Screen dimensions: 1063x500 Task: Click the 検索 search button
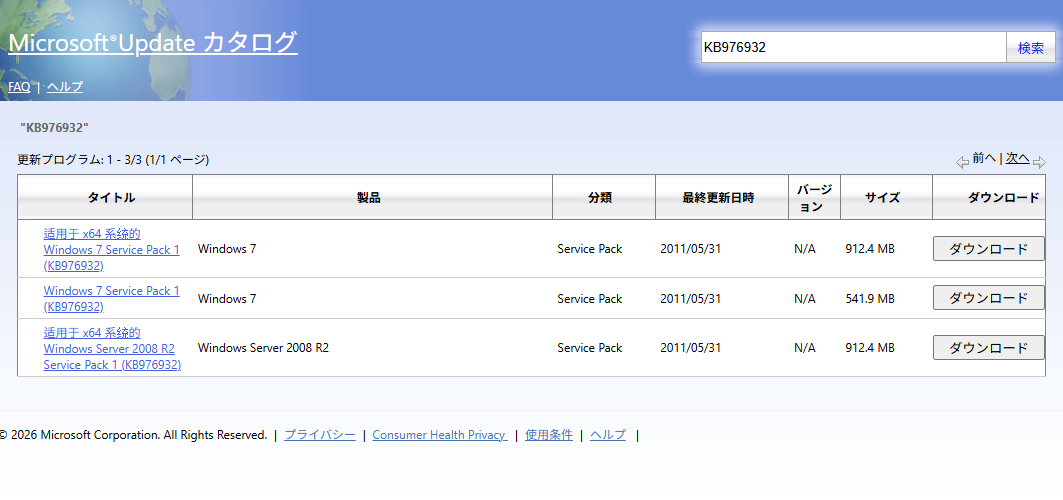tap(1030, 47)
